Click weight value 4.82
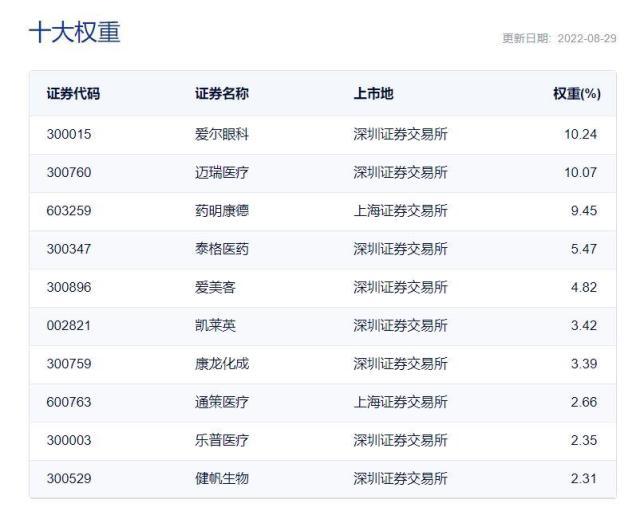The height and width of the screenshot is (523, 640). [584, 287]
